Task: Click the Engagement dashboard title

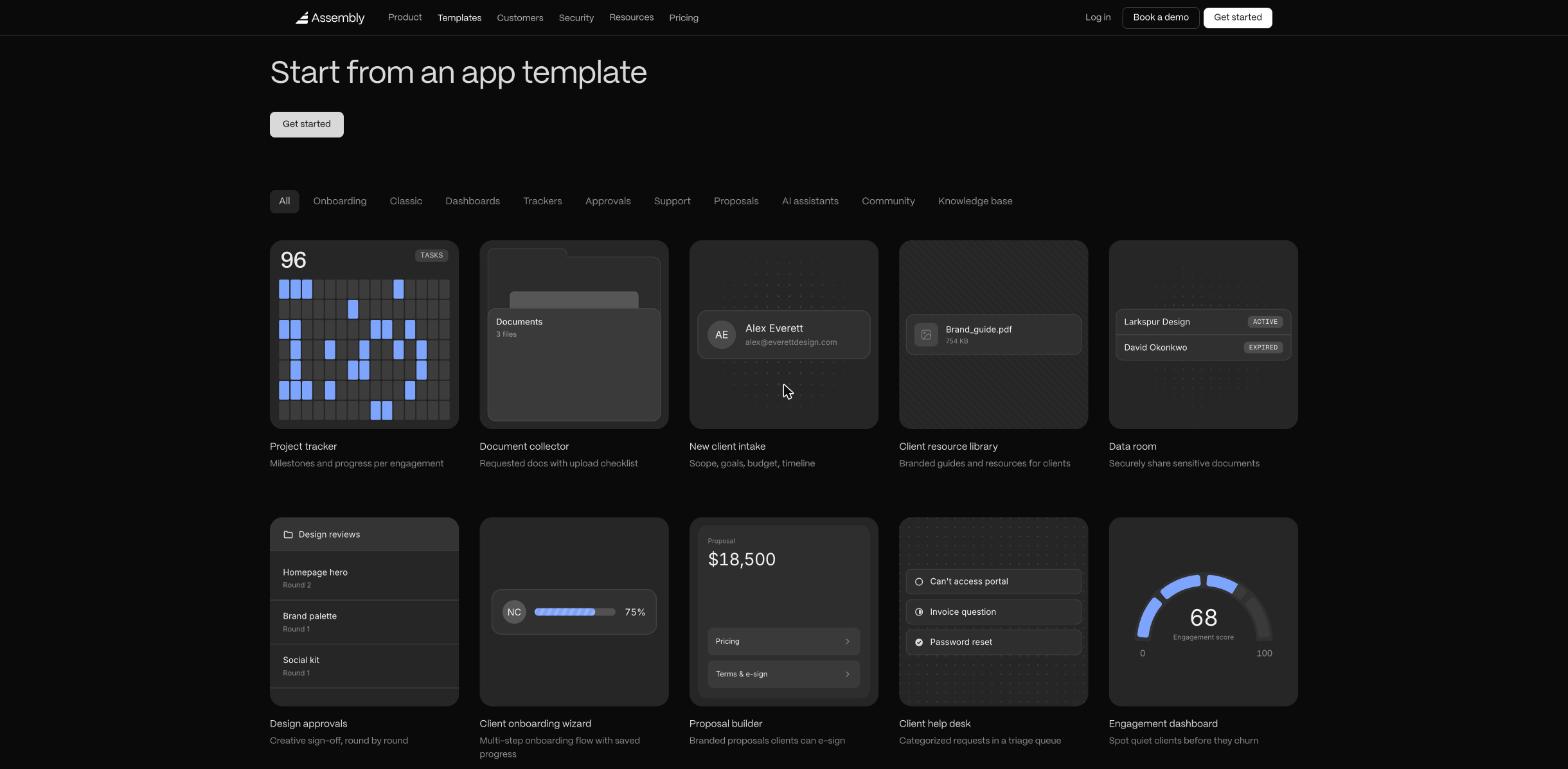Action: click(x=1163, y=724)
